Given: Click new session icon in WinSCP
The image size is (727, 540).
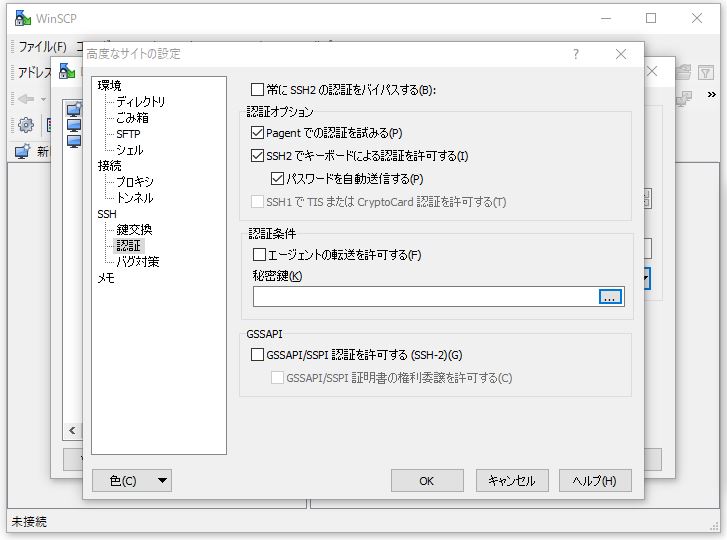Looking at the screenshot, I should click(x=22, y=151).
